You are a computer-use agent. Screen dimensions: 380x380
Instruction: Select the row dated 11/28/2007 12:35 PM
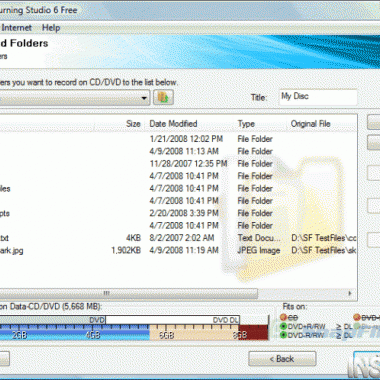point(178,163)
